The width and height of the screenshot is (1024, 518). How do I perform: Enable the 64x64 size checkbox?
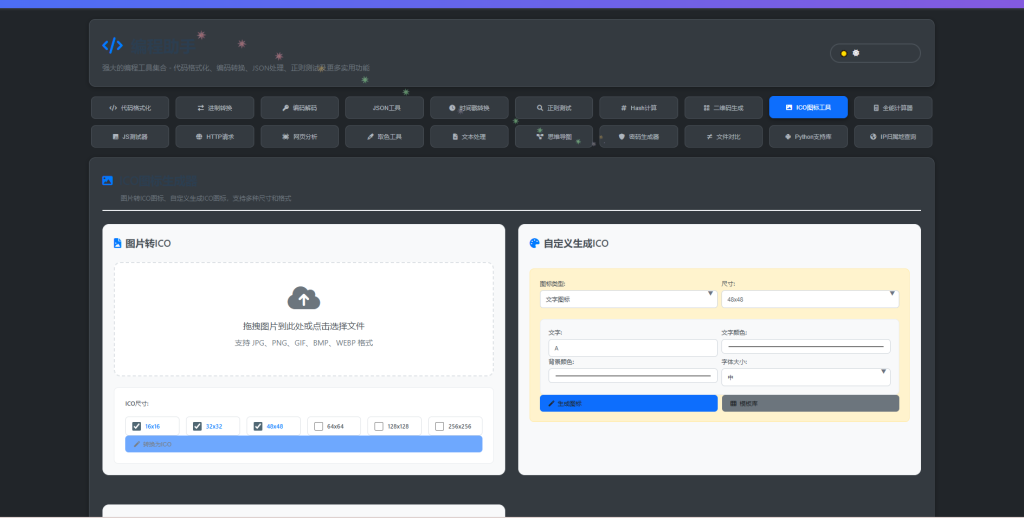(318, 426)
